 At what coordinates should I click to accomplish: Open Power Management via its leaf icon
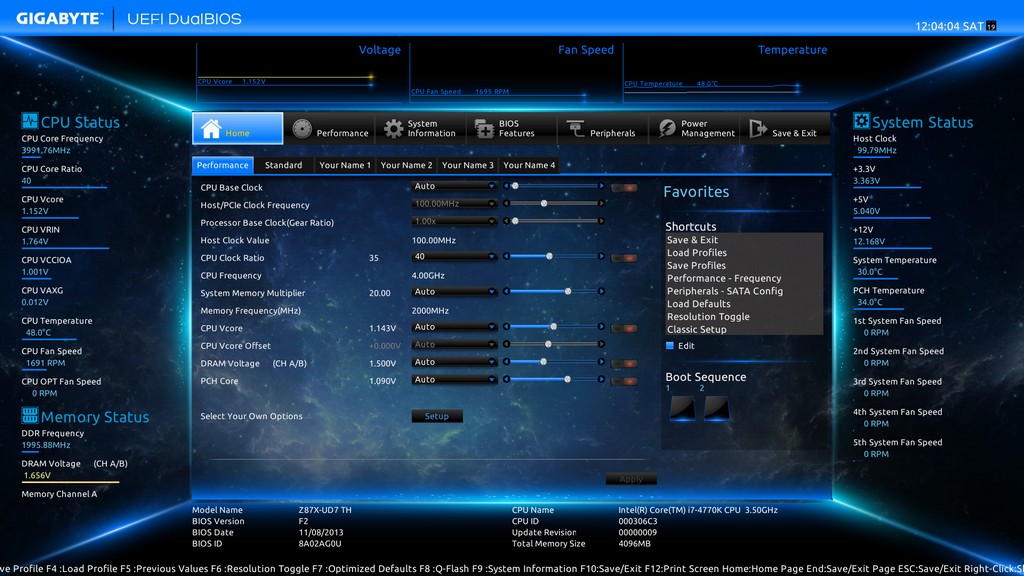(x=667, y=129)
